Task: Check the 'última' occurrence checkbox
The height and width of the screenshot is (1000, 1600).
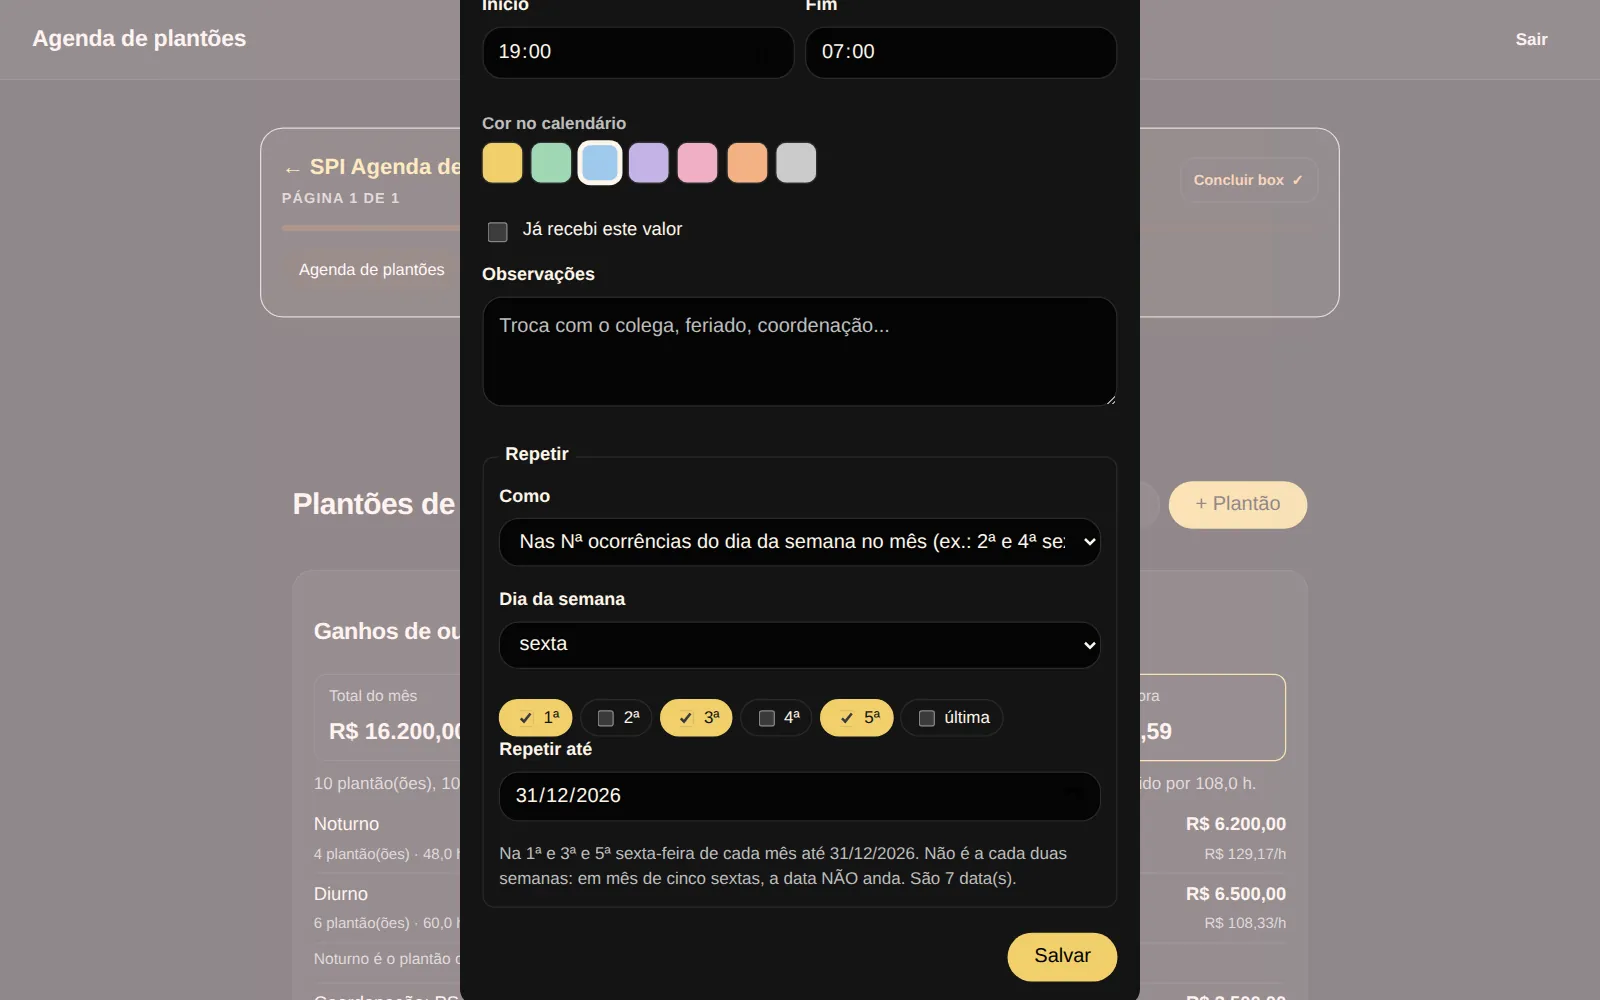Action: tap(927, 718)
